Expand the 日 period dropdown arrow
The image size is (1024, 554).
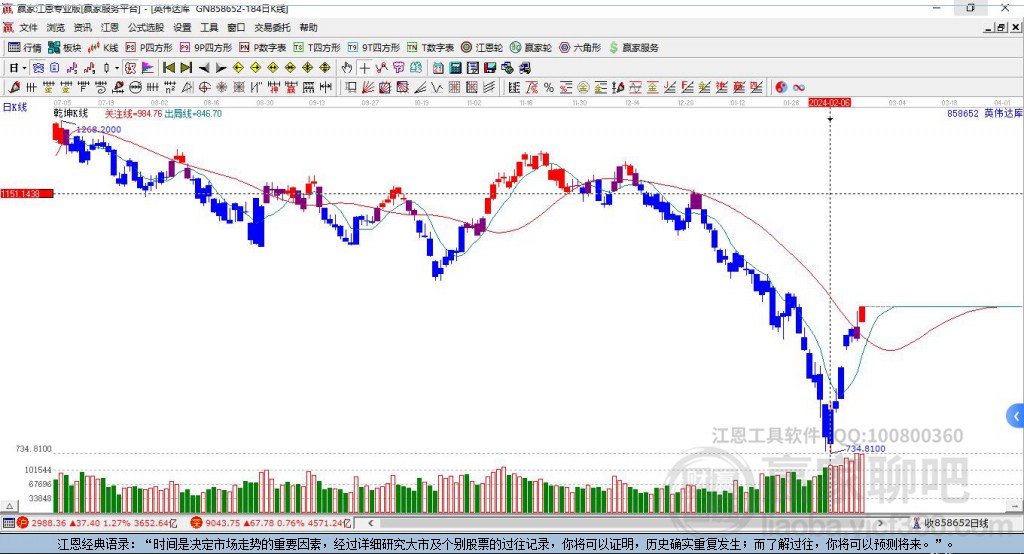(x=24, y=68)
